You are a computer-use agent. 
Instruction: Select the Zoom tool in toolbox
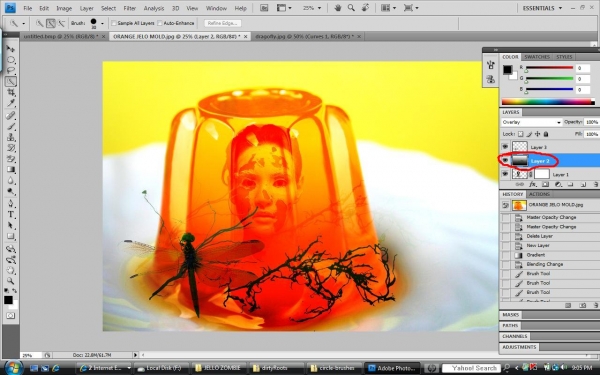coord(10,281)
